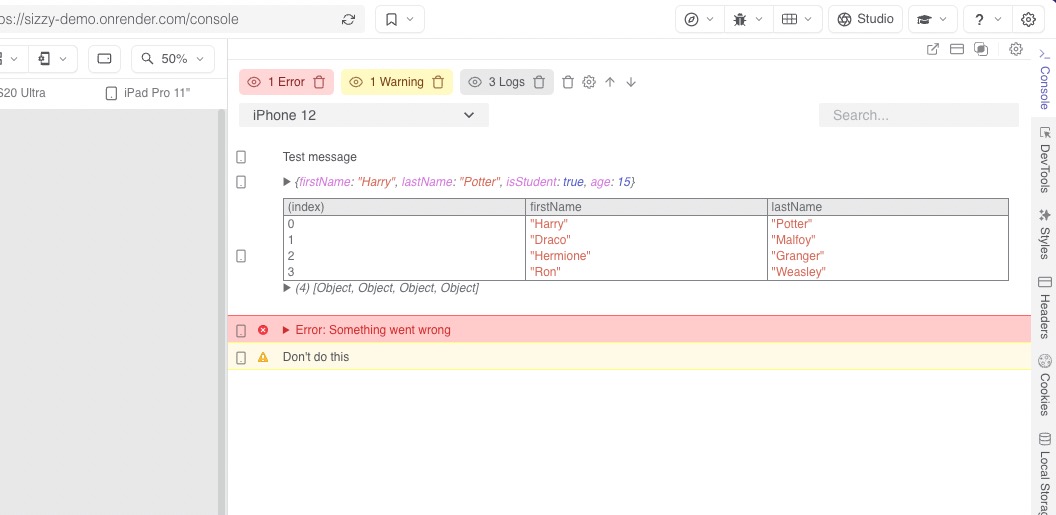Click the graduation cap tutorials icon

pos(932,19)
